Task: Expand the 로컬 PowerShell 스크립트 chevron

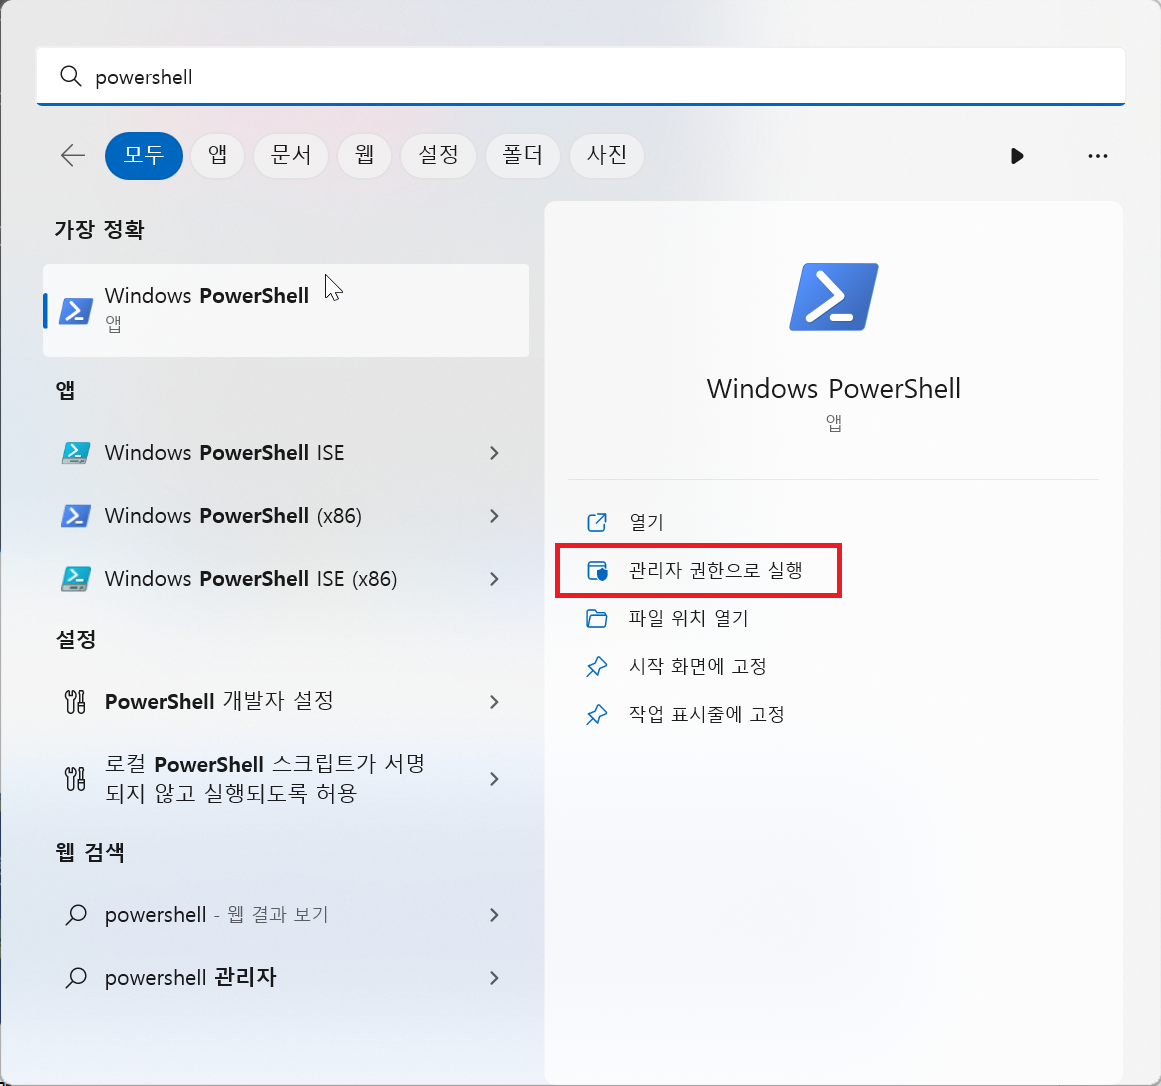Action: click(494, 779)
